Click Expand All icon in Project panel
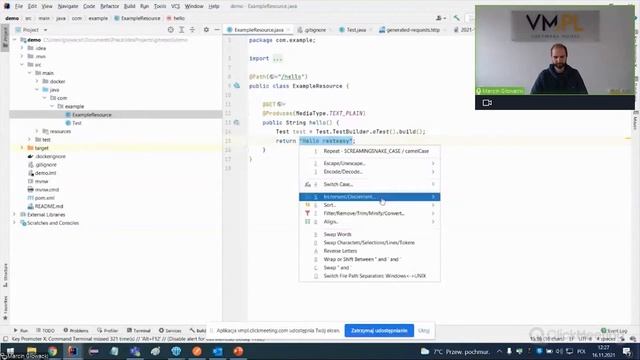This screenshot has width=640, height=360. pyautogui.click(x=182, y=30)
